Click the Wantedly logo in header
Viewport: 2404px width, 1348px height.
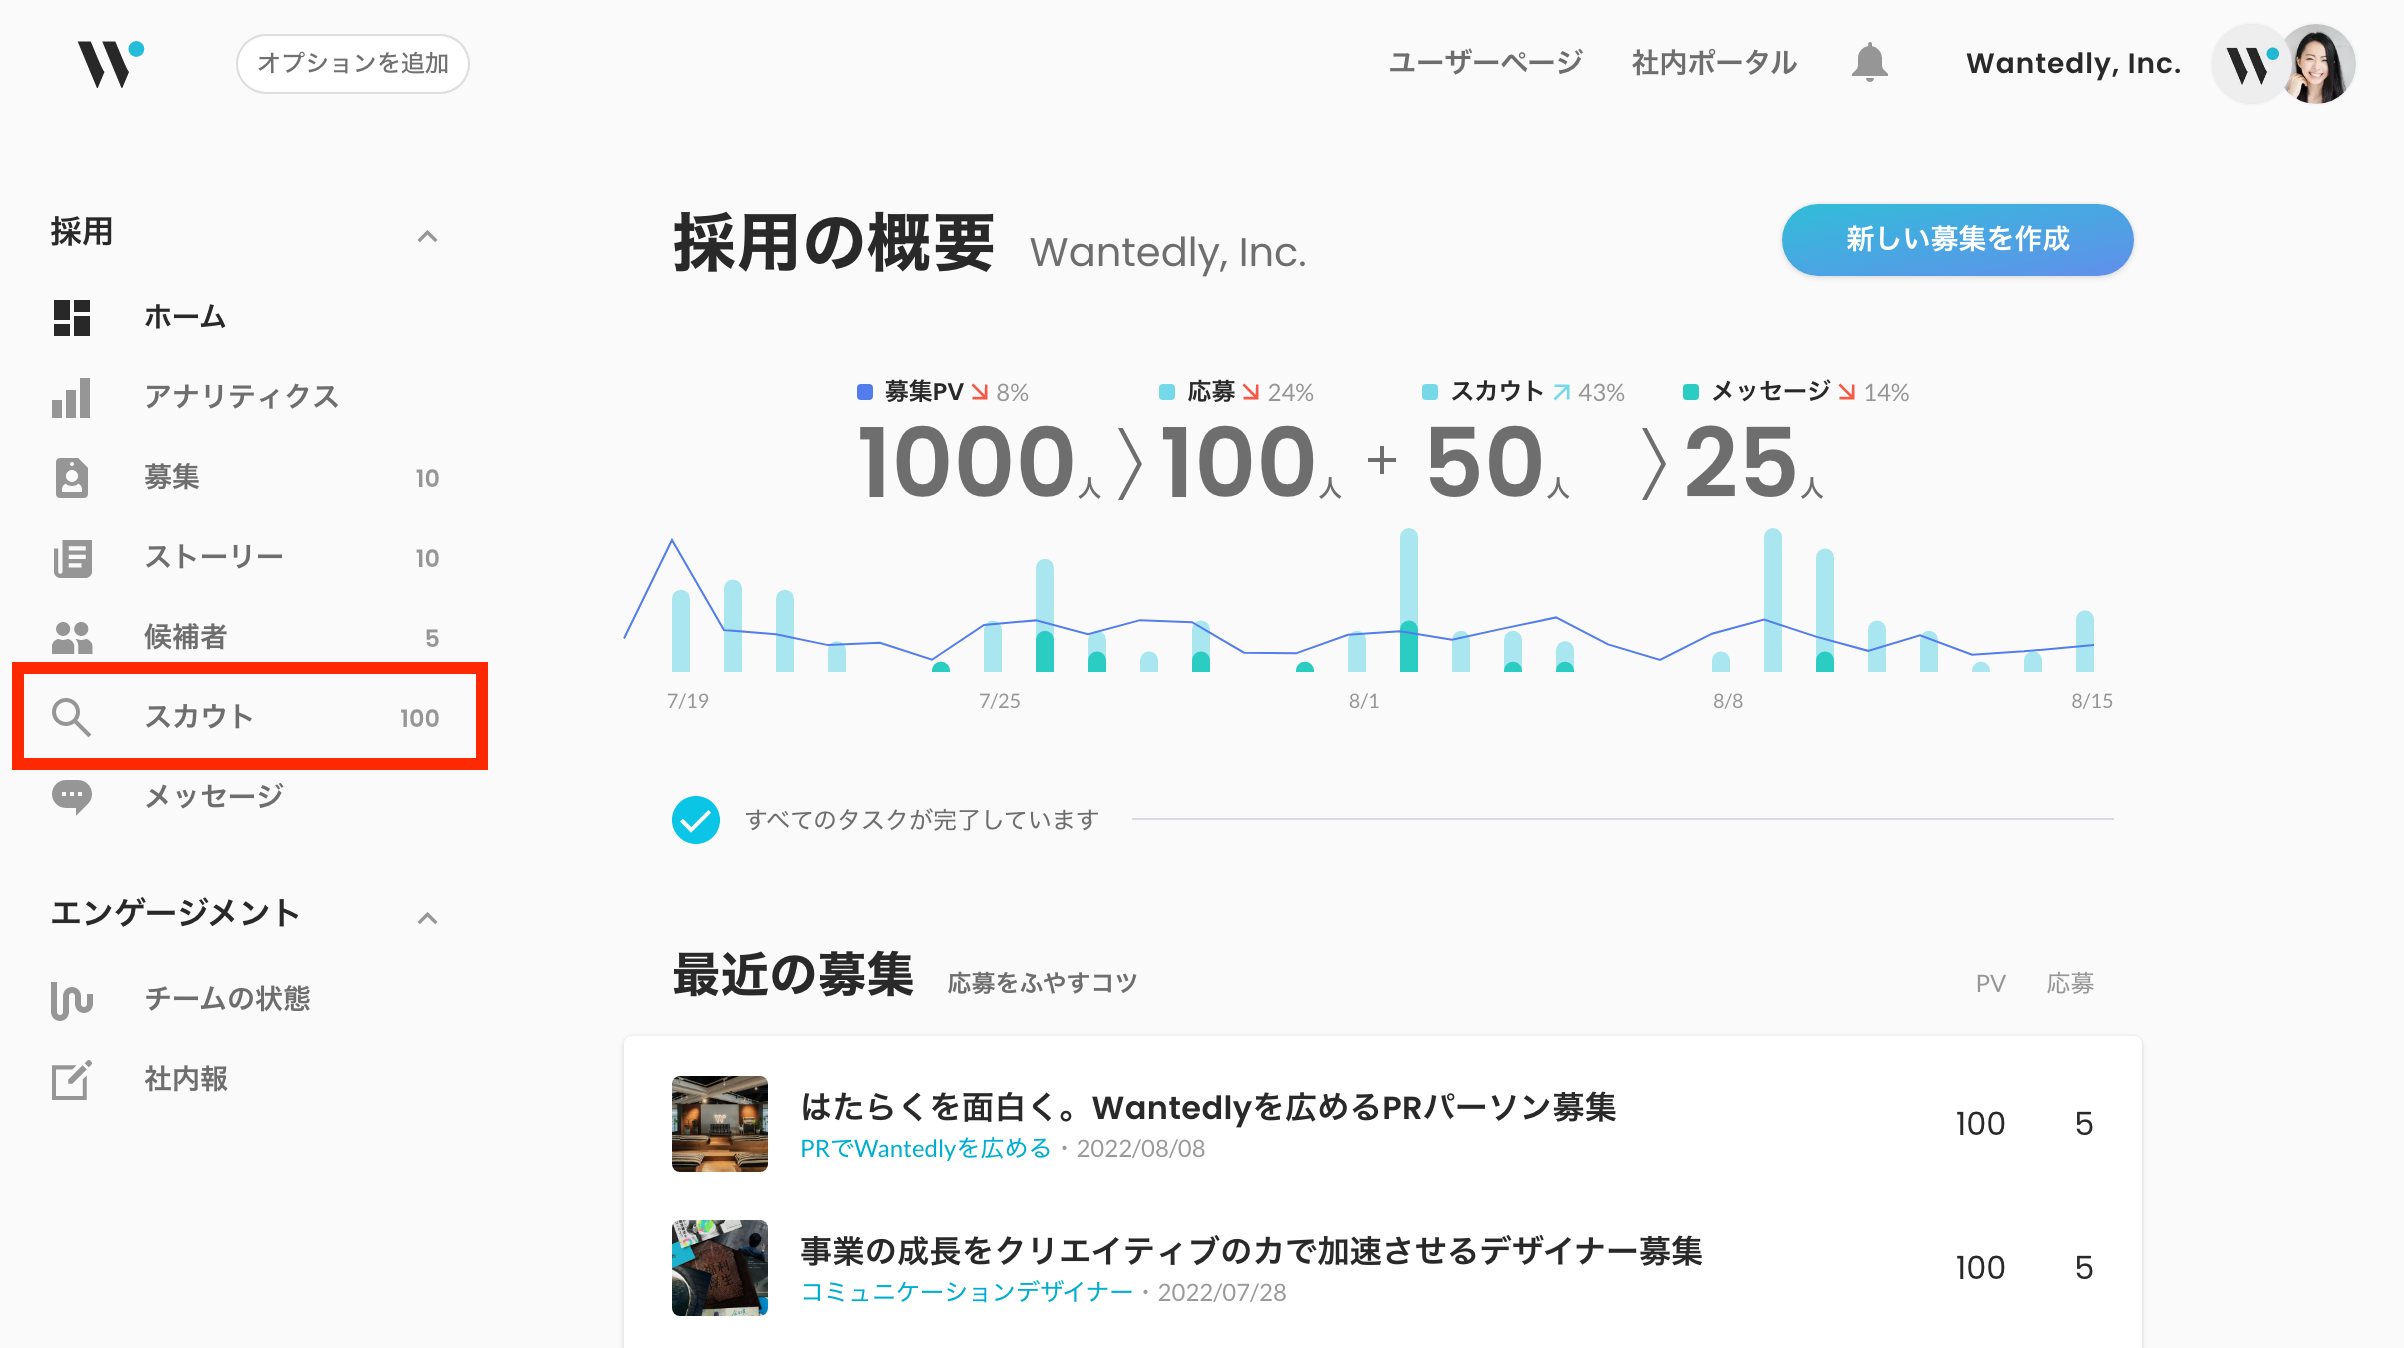[111, 64]
